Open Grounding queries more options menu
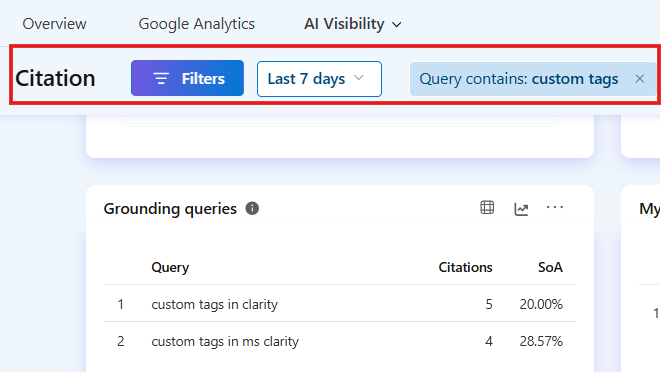661x372 pixels. coord(554,207)
